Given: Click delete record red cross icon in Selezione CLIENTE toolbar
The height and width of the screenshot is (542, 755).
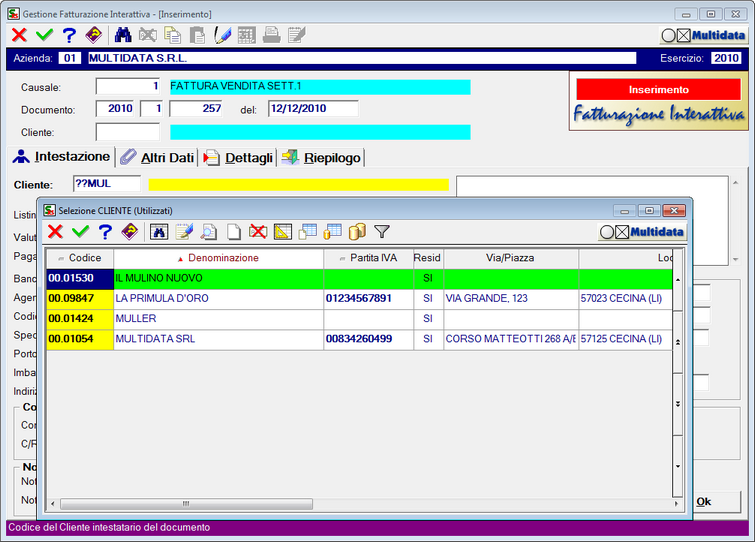Looking at the screenshot, I should [x=258, y=232].
